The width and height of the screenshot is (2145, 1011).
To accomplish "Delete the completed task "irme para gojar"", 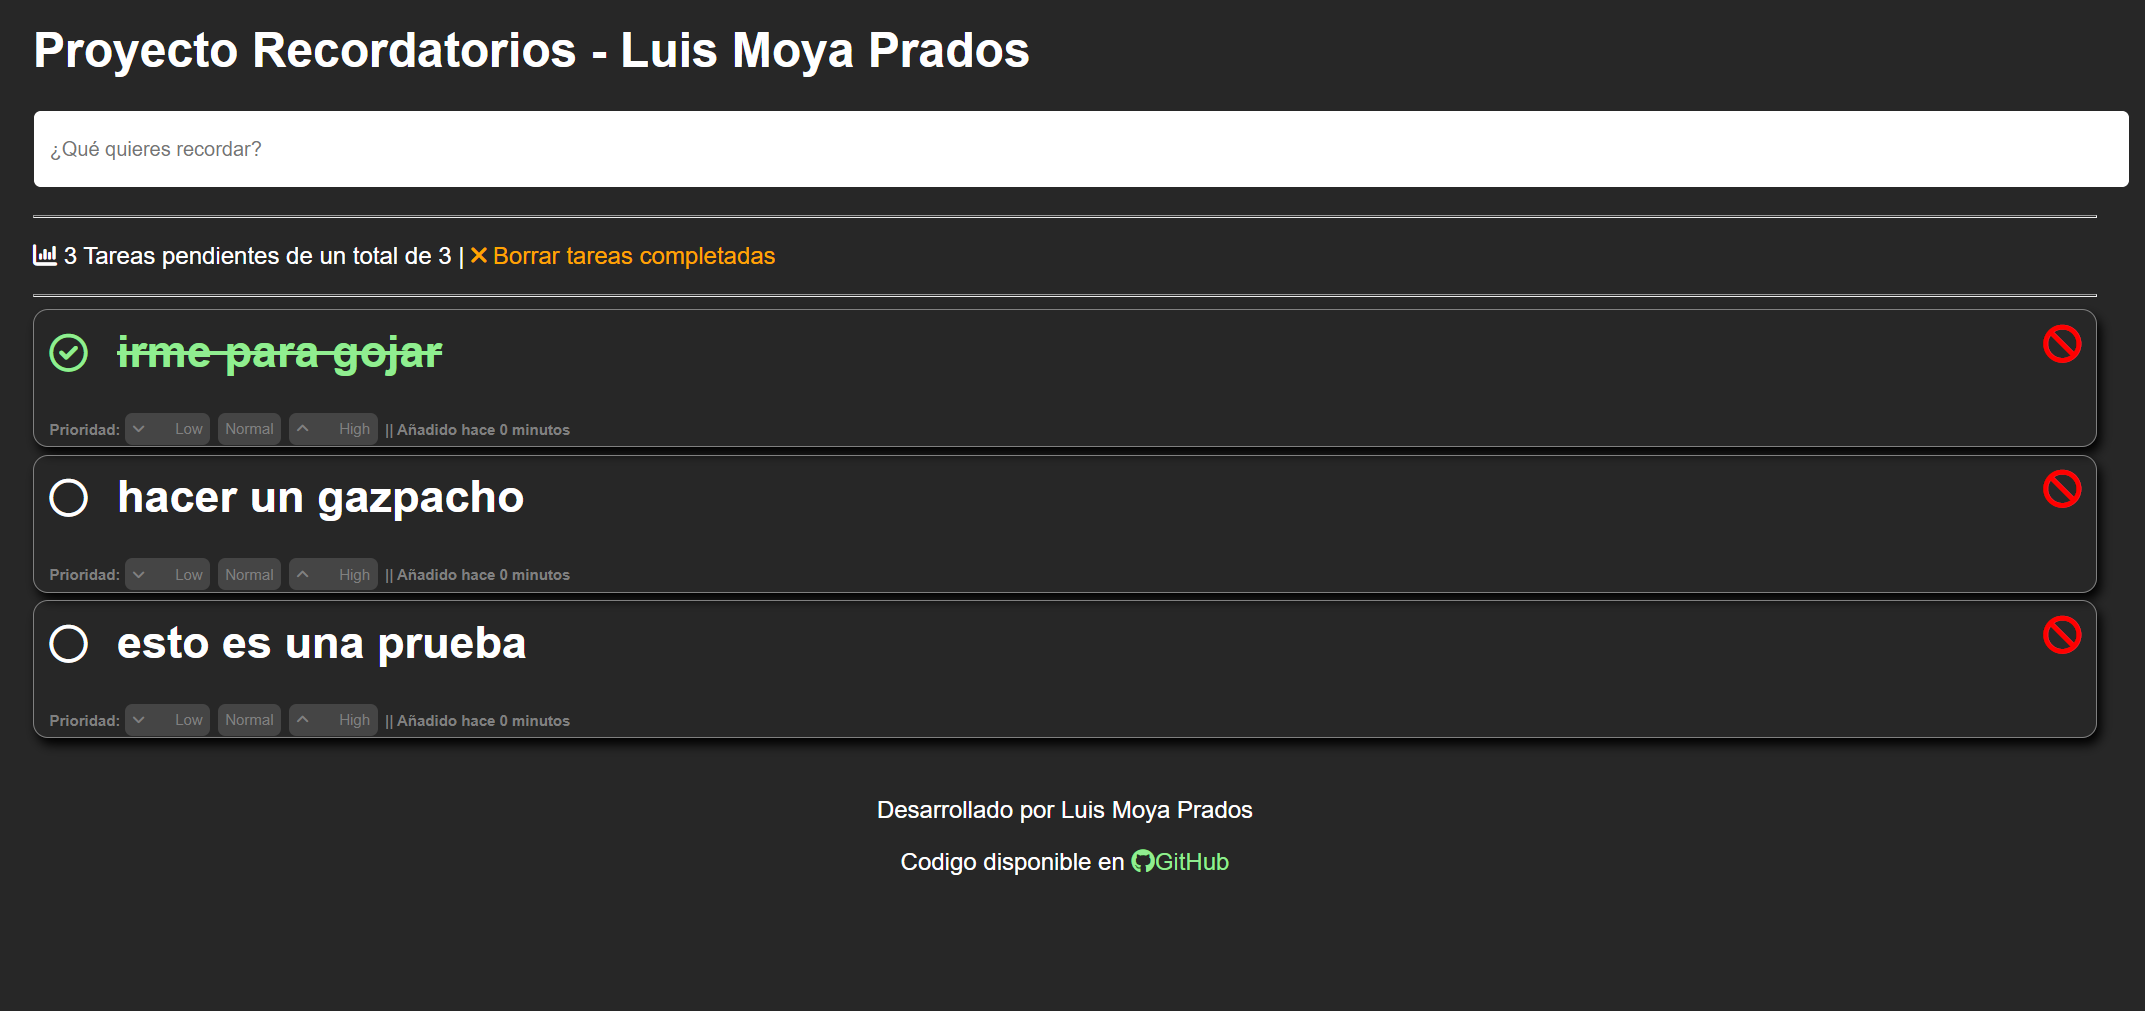I will [2061, 344].
